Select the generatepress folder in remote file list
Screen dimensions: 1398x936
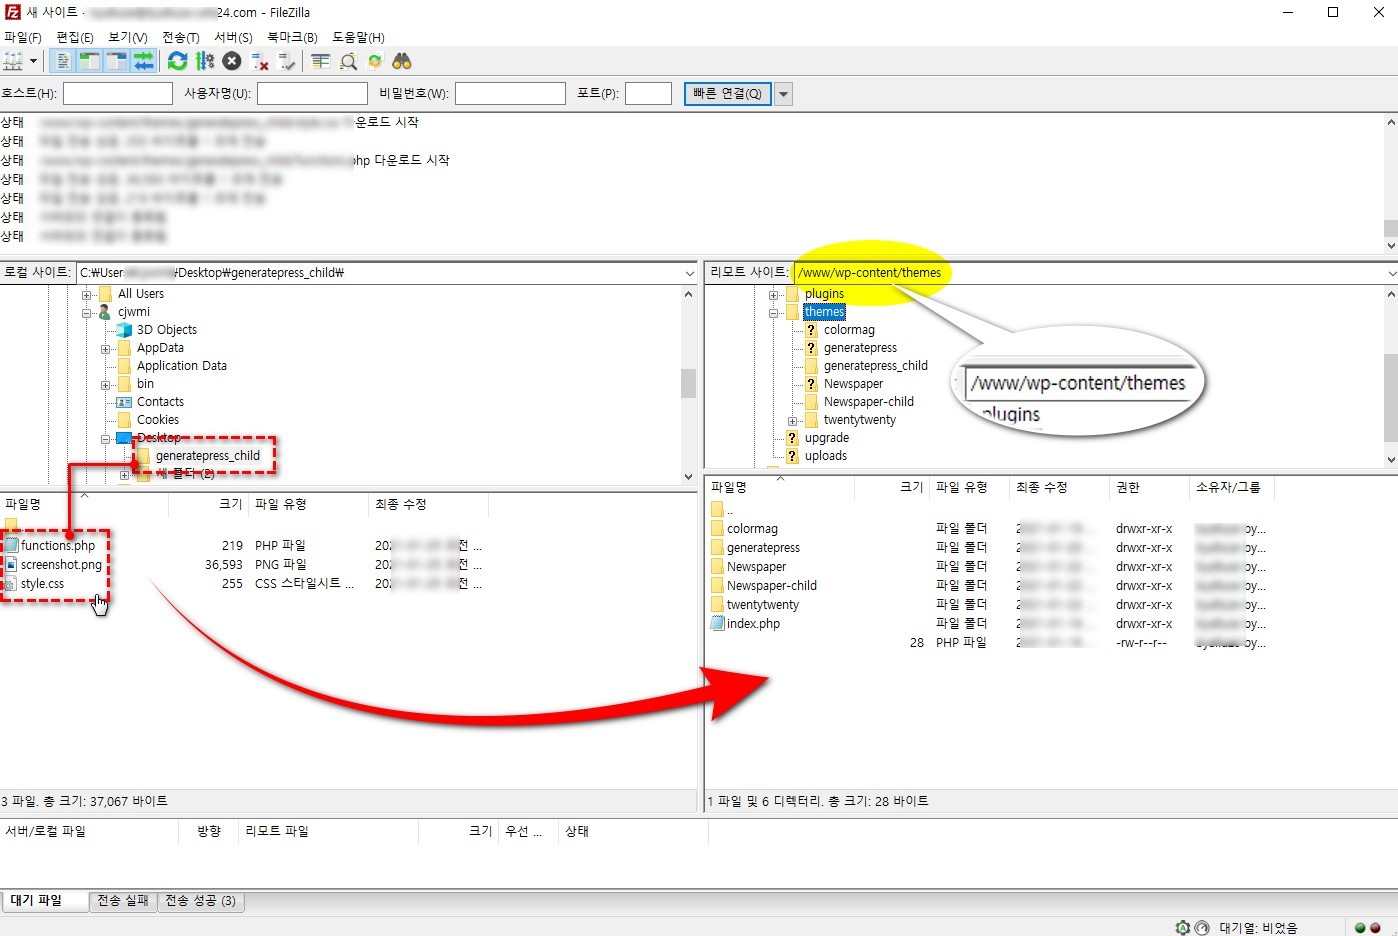(763, 548)
